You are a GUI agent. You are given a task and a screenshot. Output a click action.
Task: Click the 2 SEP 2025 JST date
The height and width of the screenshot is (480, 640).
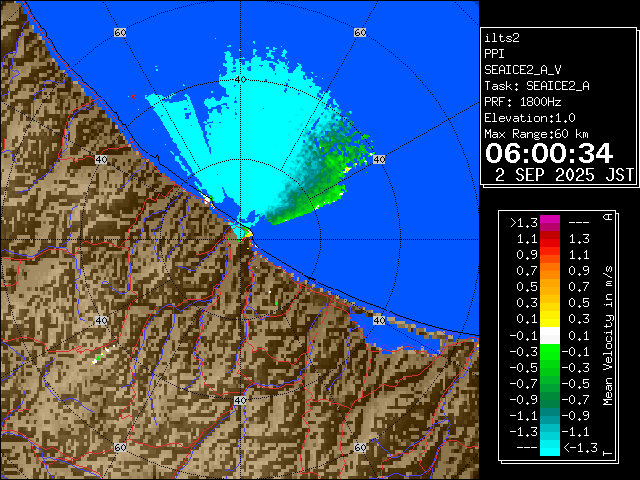(x=565, y=174)
